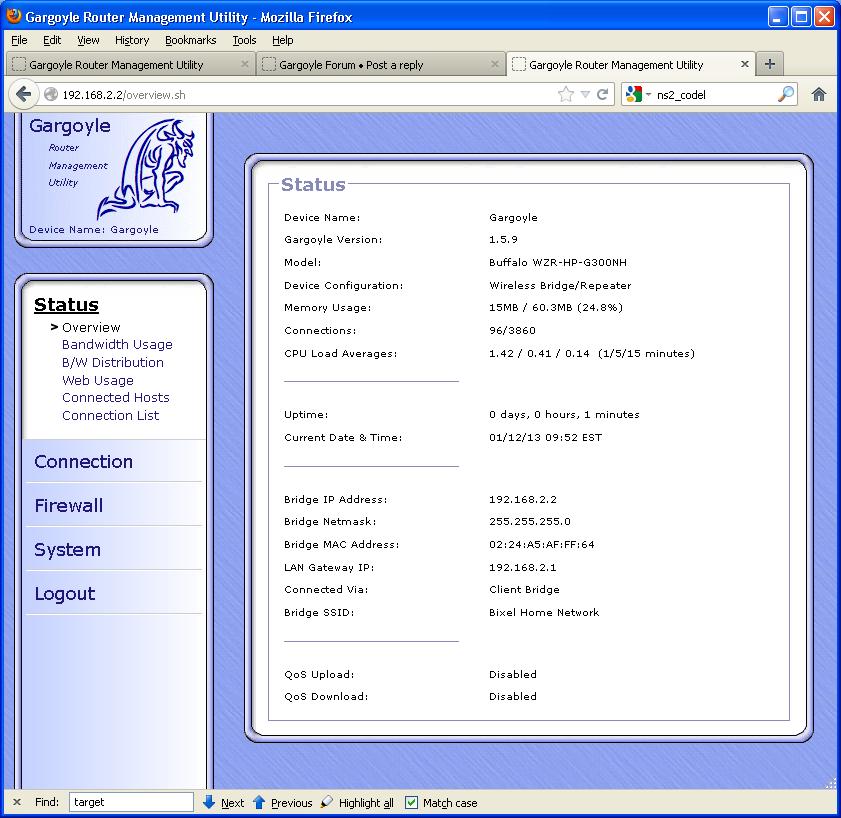Screen dimensions: 841x818
Task: Open the File menu
Action: 19,40
